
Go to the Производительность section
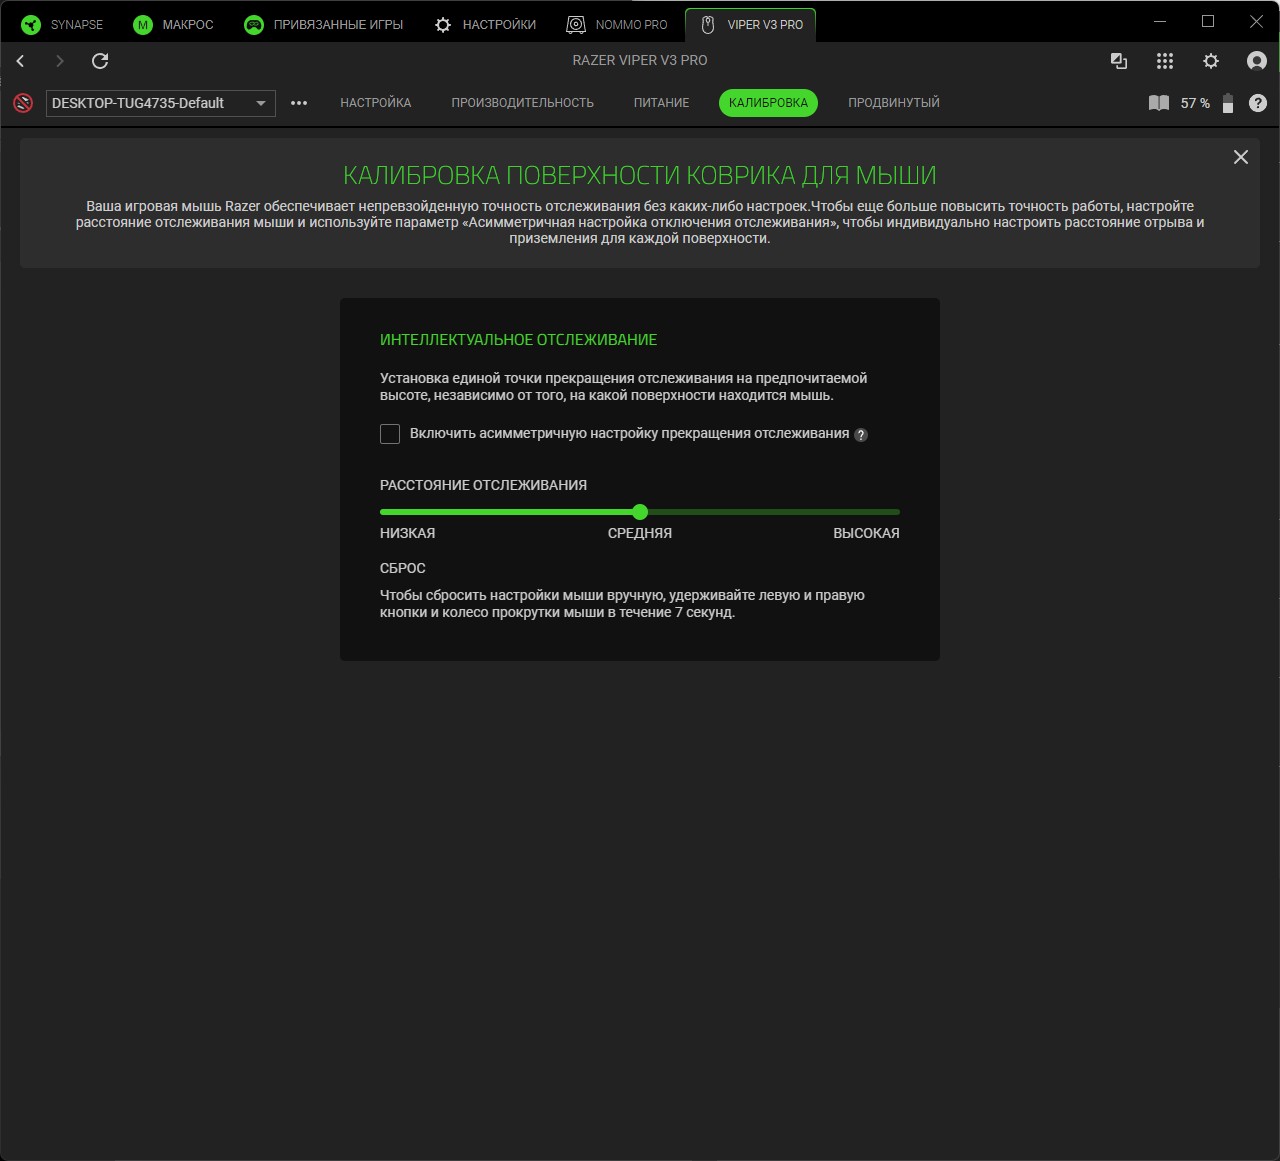pyautogui.click(x=522, y=103)
